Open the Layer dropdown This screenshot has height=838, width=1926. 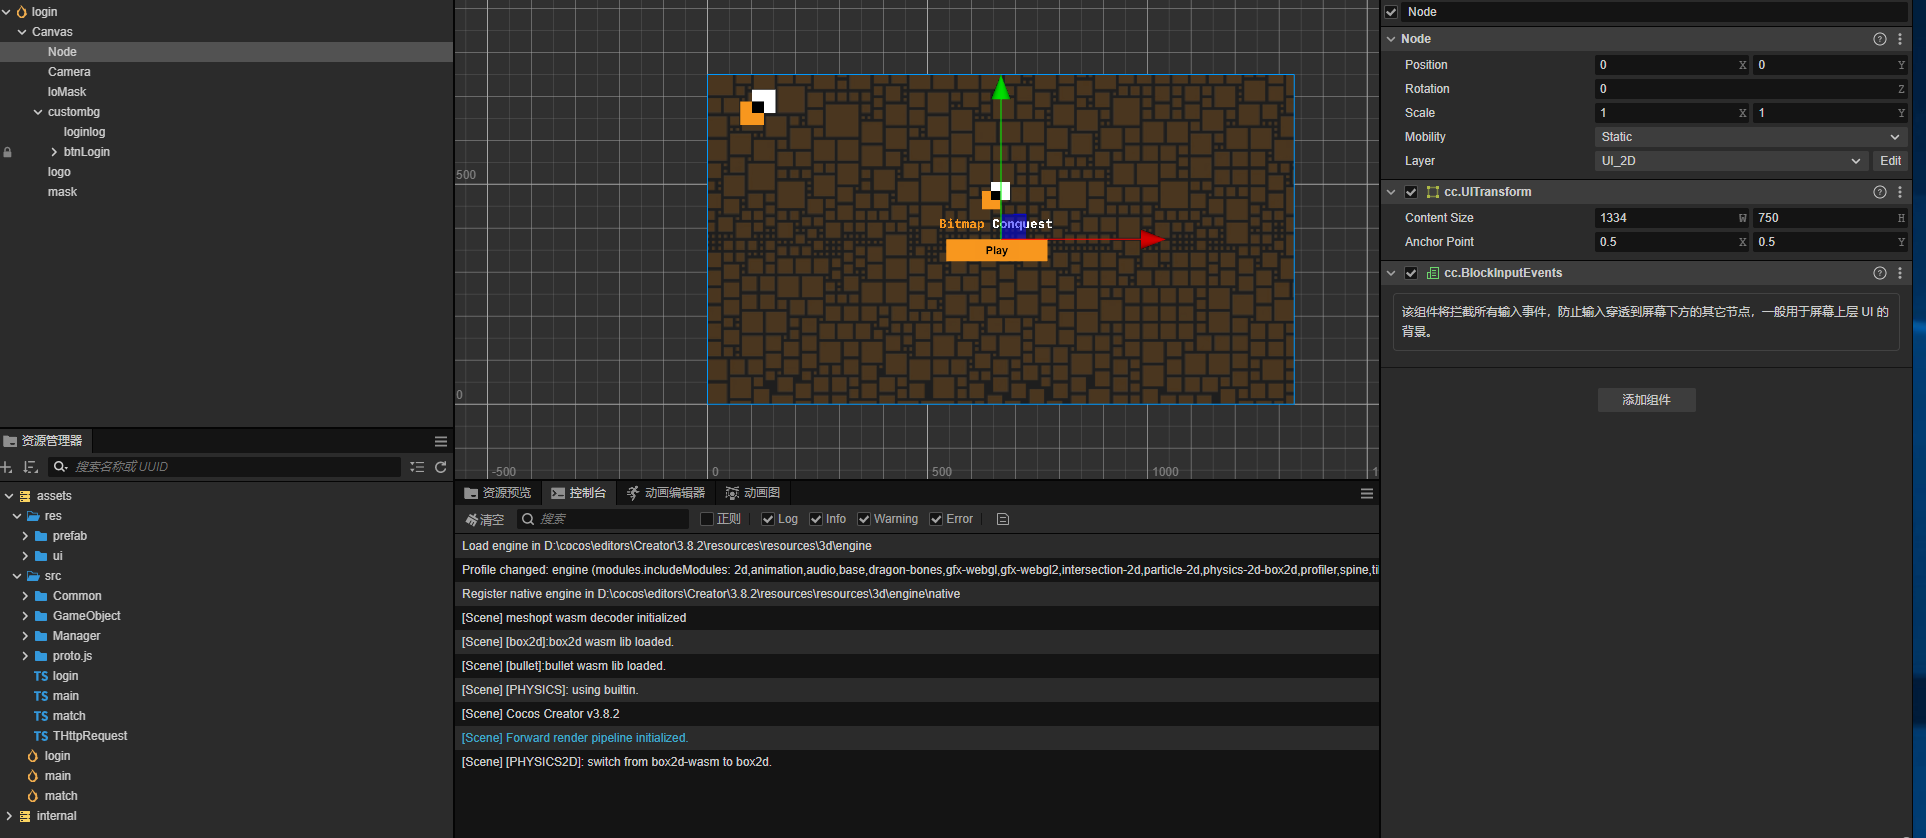click(x=1731, y=161)
